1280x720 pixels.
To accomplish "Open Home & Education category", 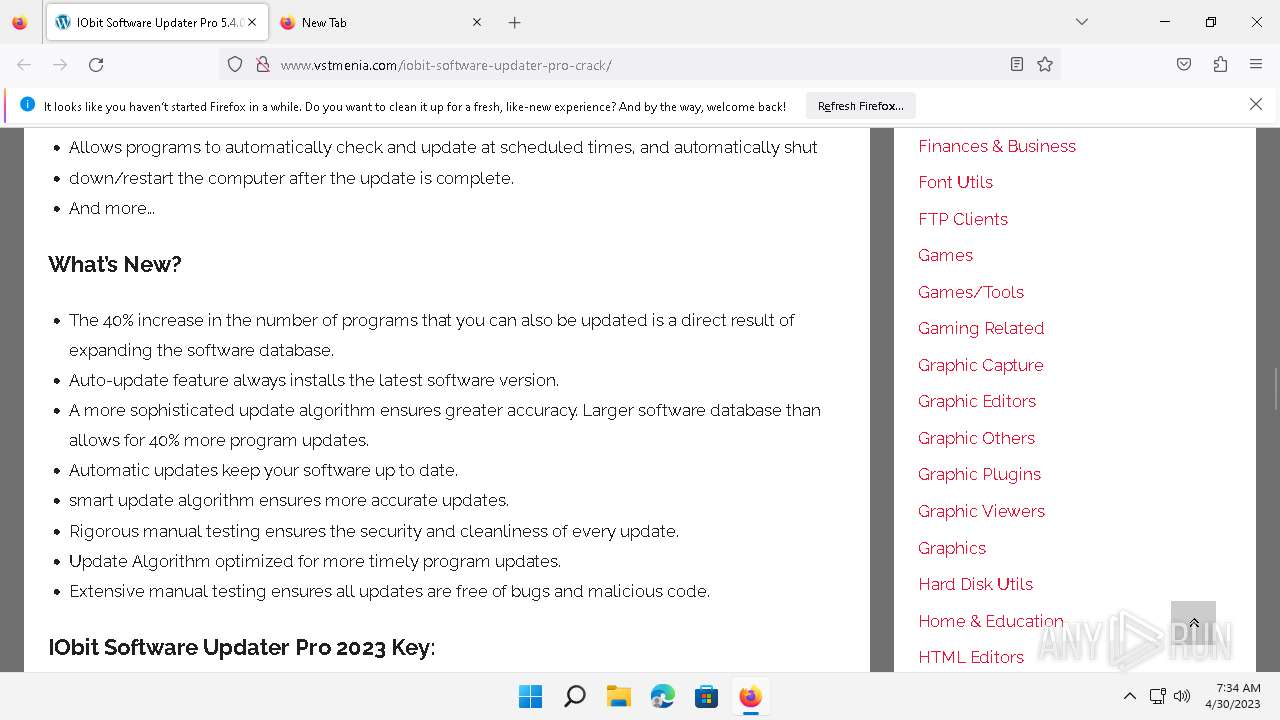I will (991, 621).
